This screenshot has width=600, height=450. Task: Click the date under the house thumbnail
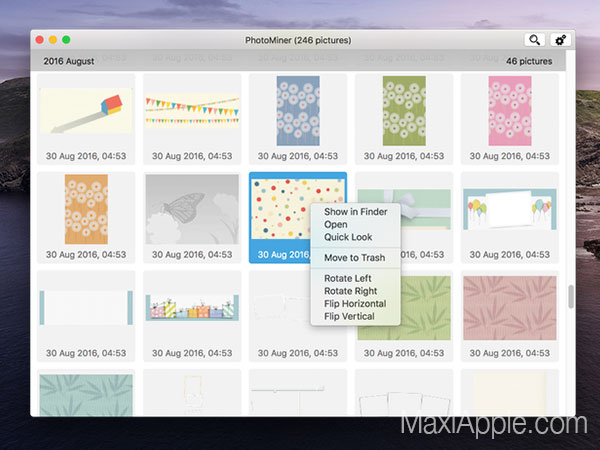86,156
